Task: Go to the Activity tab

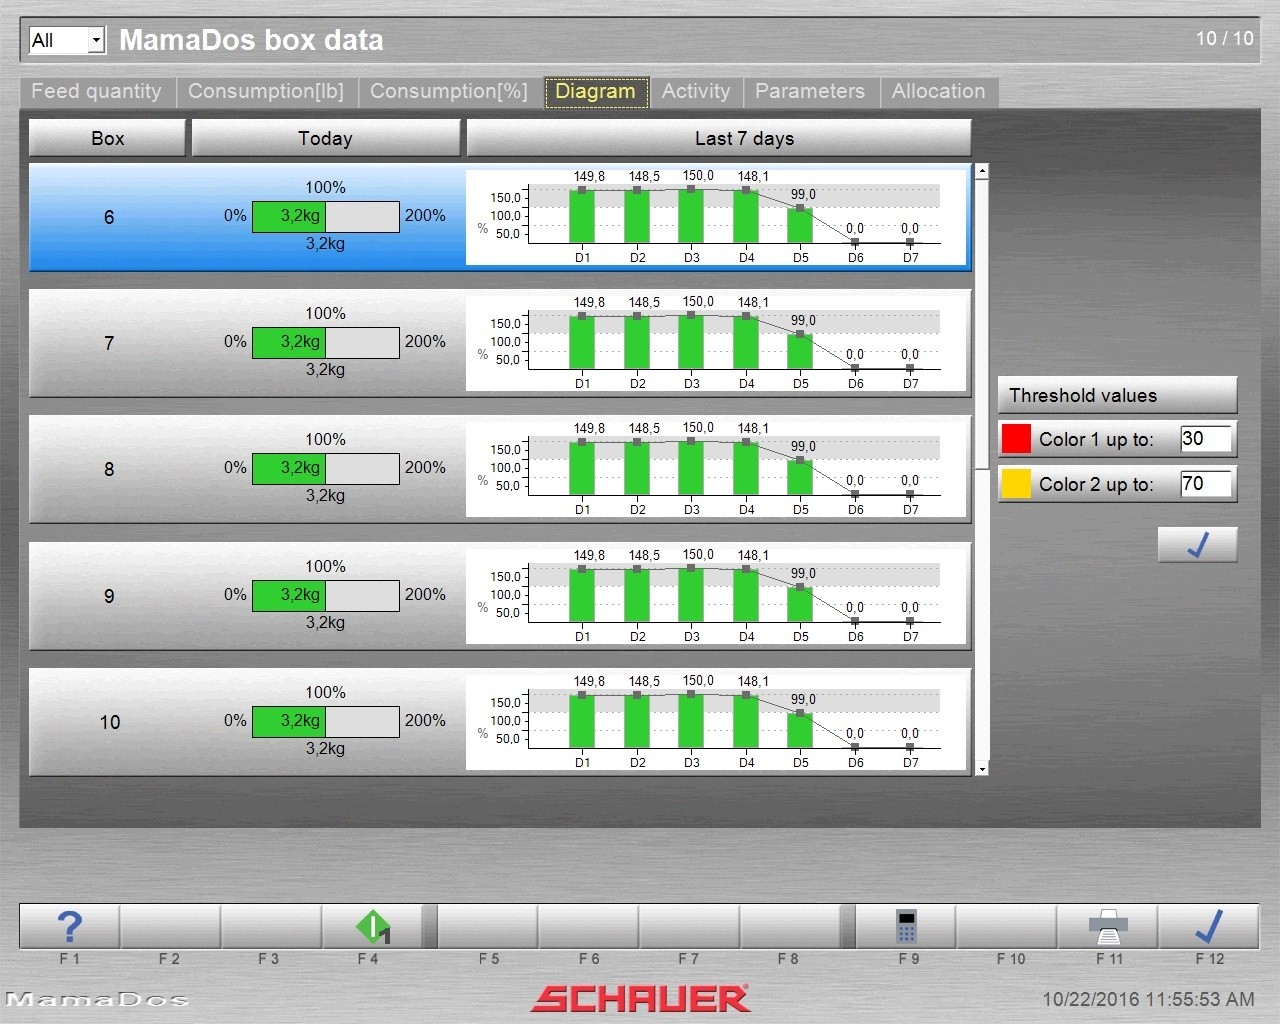Action: click(x=696, y=91)
